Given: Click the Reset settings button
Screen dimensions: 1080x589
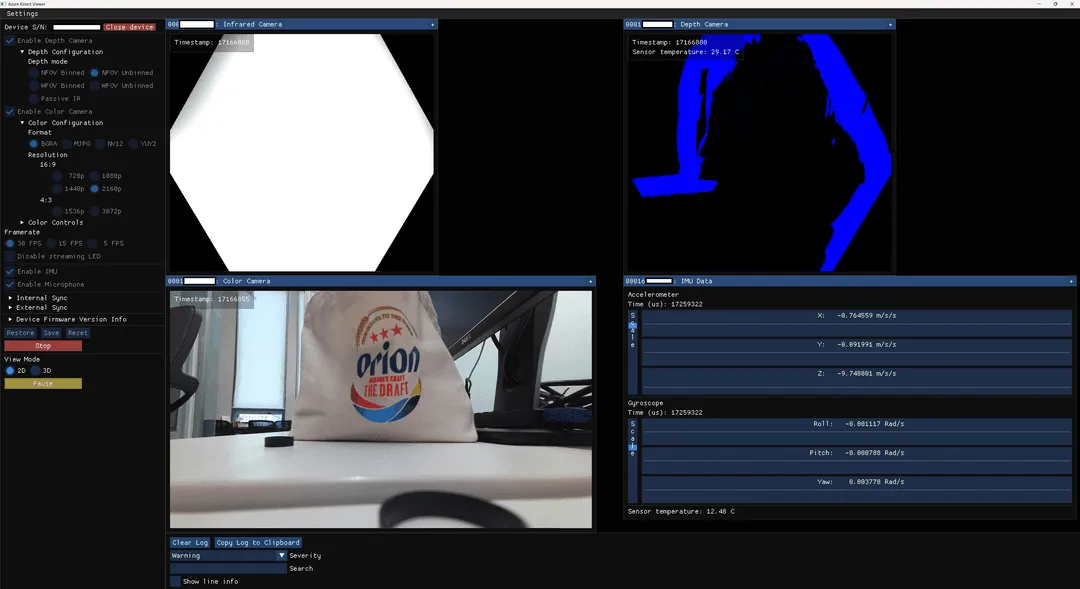Looking at the screenshot, I should pyautogui.click(x=78, y=333).
